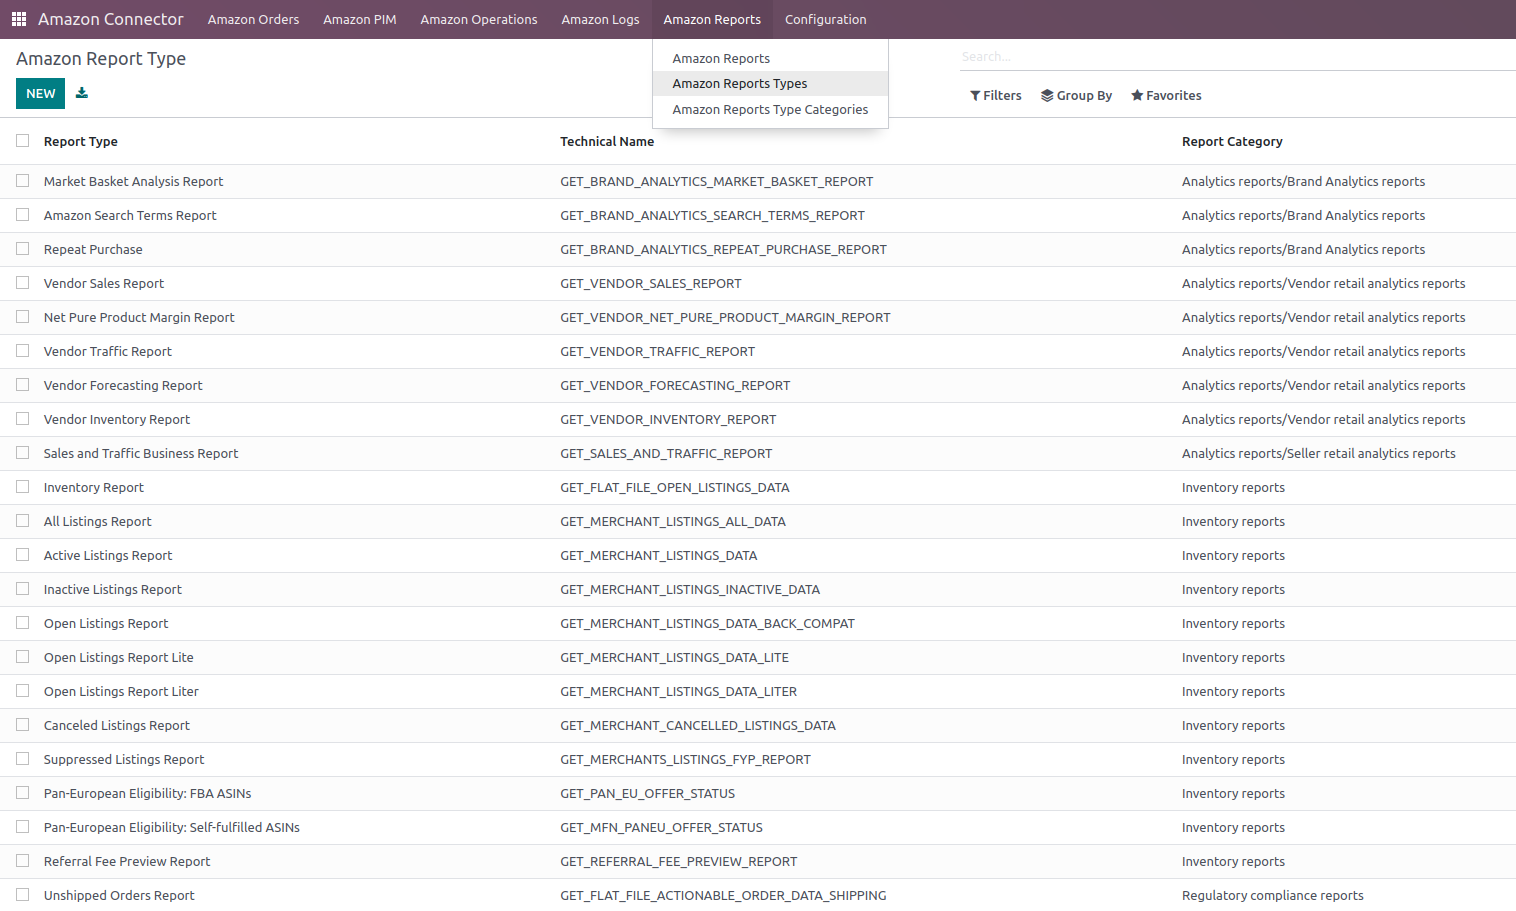Choose Amazon Reports Type Categories entry
The width and height of the screenshot is (1516, 911).
coord(770,110)
